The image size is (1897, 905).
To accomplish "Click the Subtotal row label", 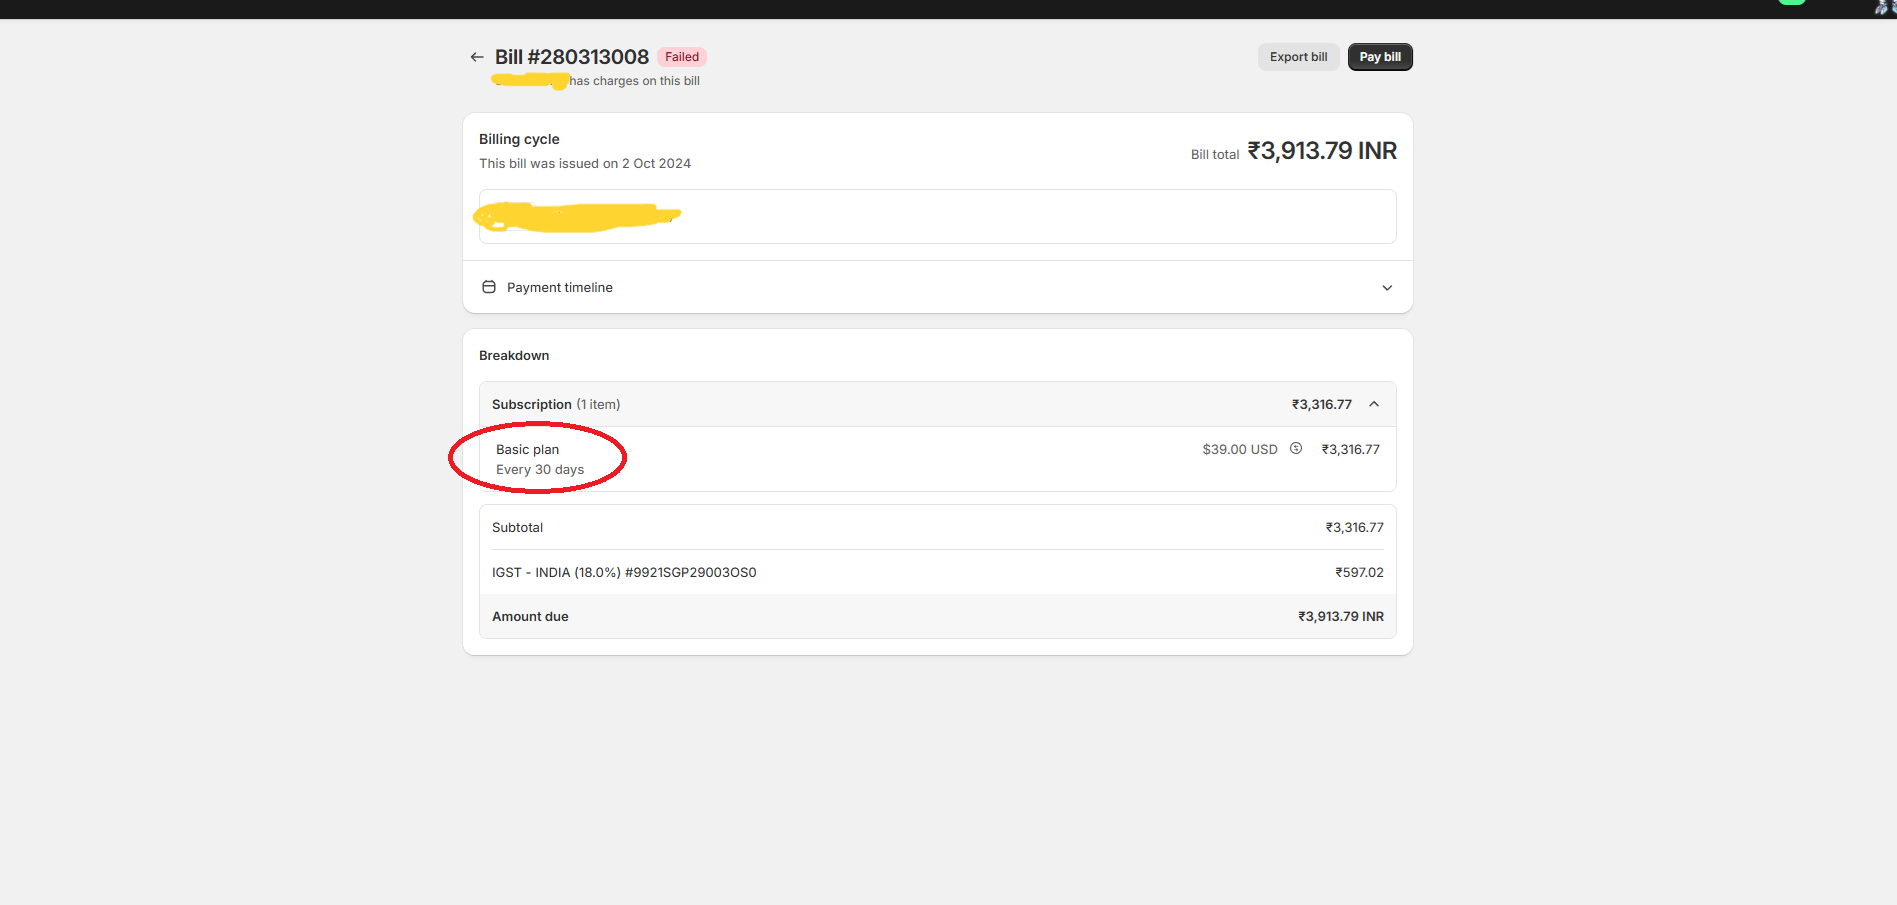I will [x=517, y=527].
